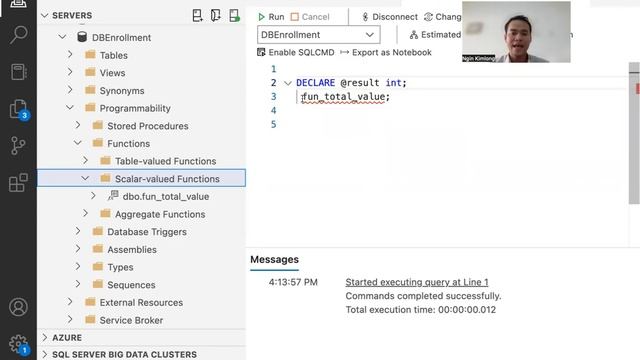Open the Accounts icon in the activity bar

(18, 307)
